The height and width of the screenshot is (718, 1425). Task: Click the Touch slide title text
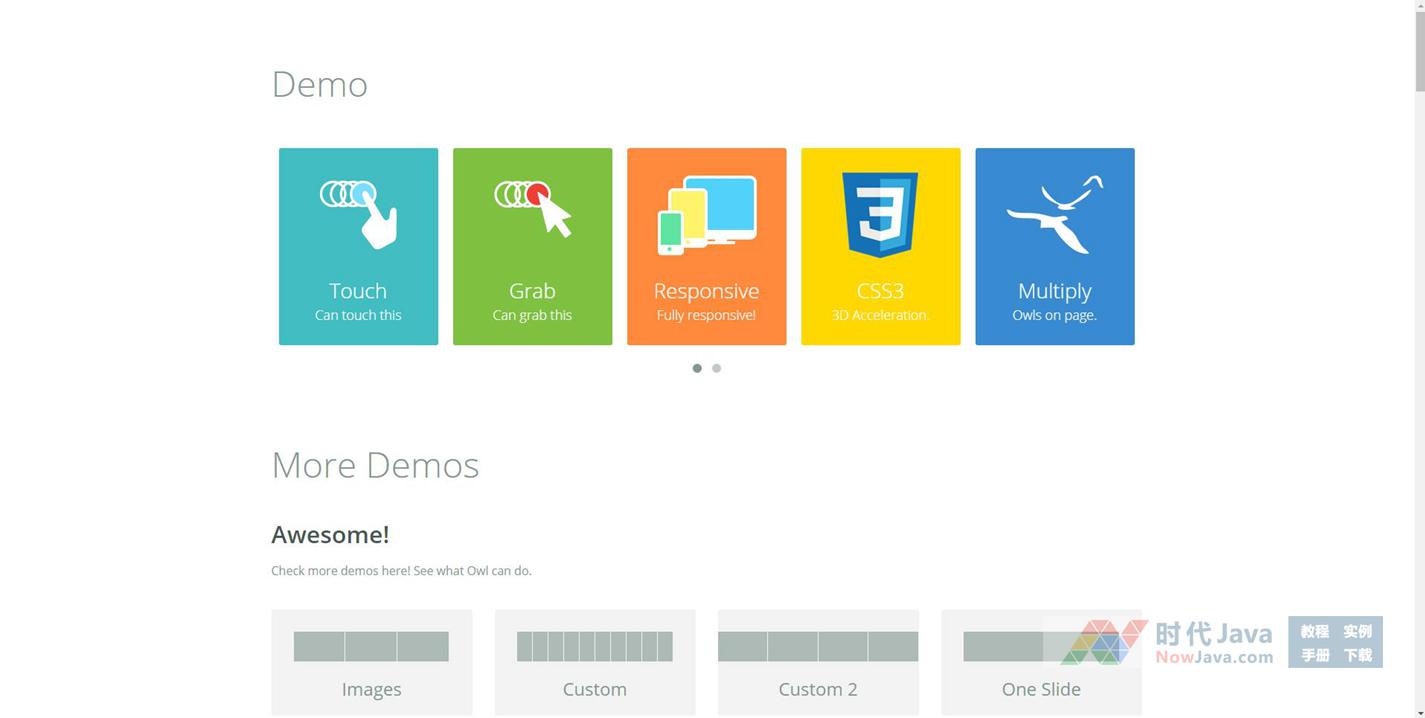(x=358, y=291)
